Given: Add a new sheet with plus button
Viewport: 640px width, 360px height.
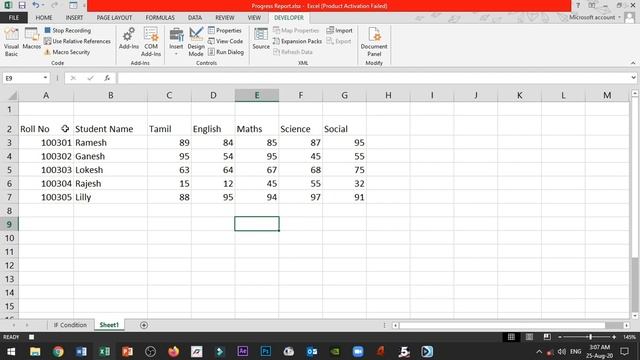Looking at the screenshot, I should point(144,325).
